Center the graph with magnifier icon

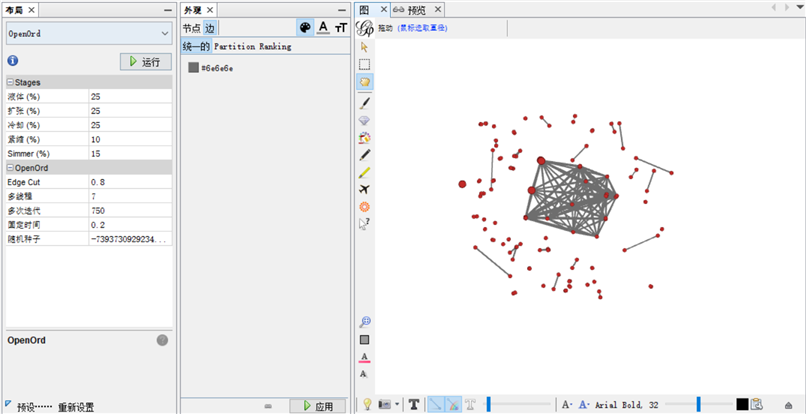[365, 322]
